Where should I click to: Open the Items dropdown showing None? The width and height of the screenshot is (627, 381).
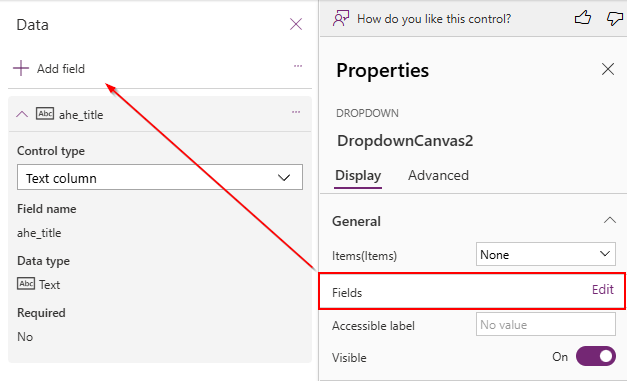546,254
